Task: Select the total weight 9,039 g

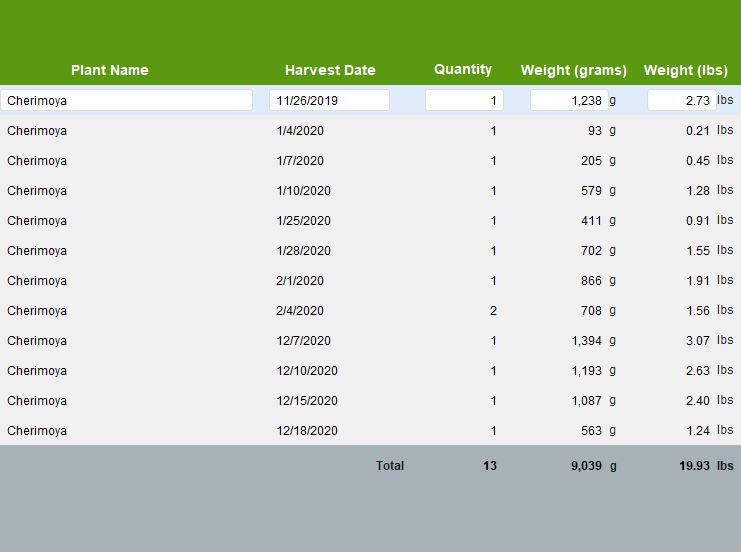Action: (586, 466)
